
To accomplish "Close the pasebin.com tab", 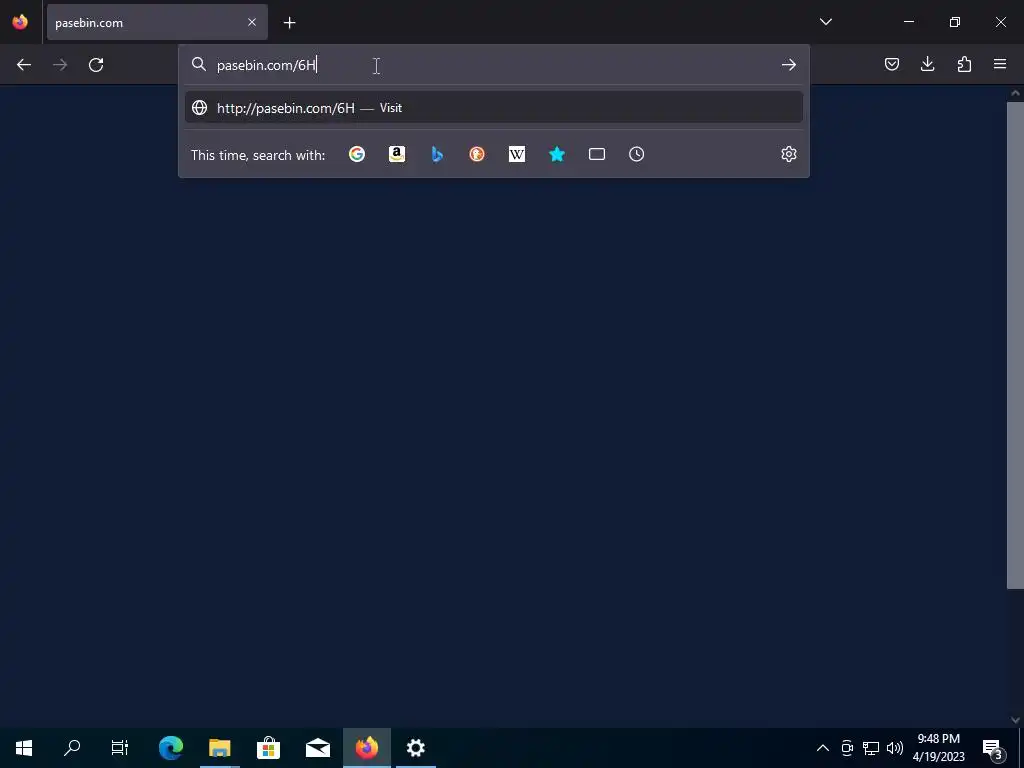I will tap(252, 22).
